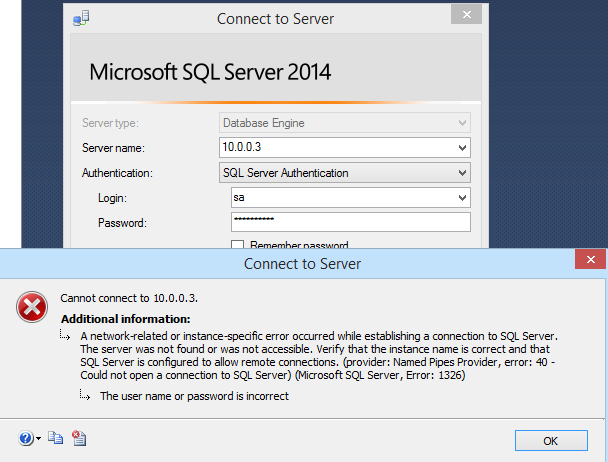Click the copy message text icon
The image size is (608, 462).
[56, 439]
